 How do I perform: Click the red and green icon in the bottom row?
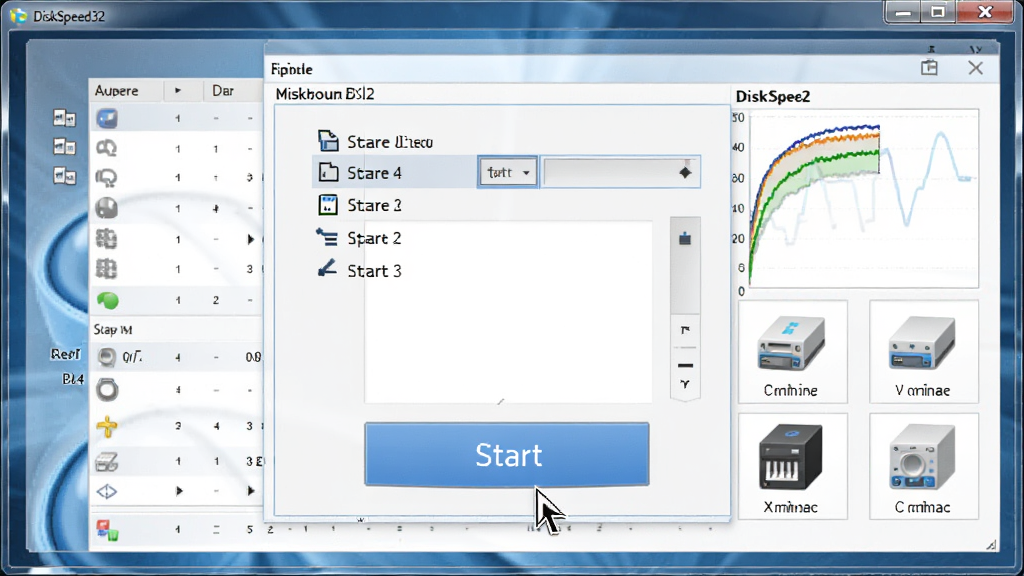tap(107, 530)
